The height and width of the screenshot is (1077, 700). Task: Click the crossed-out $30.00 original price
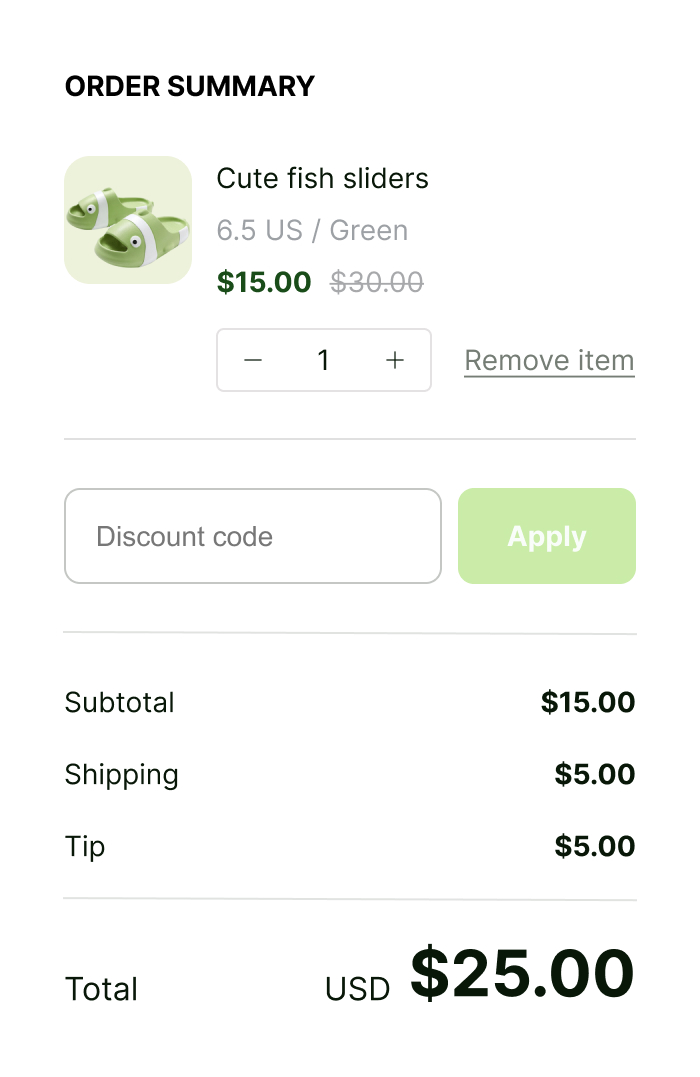(377, 283)
